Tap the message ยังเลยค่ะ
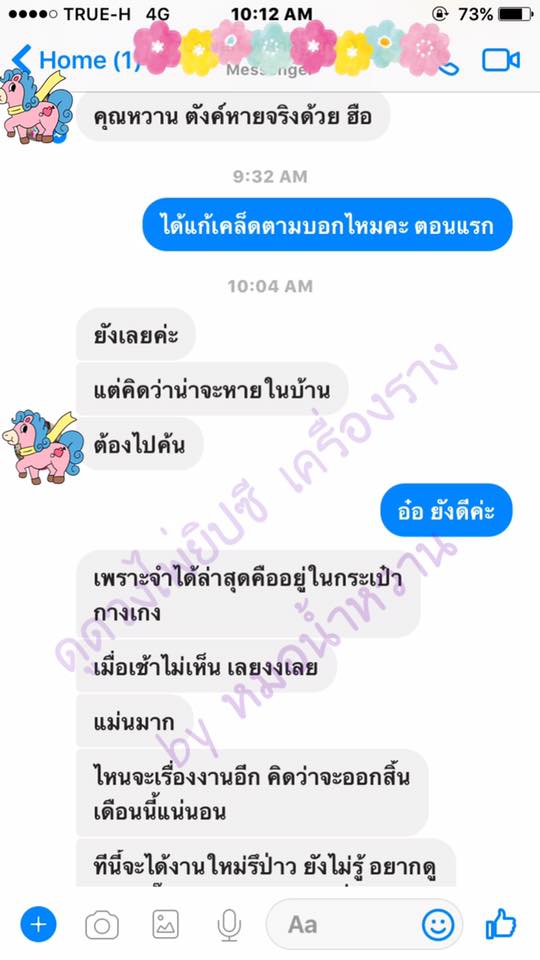This screenshot has width=540, height=960. click(136, 334)
